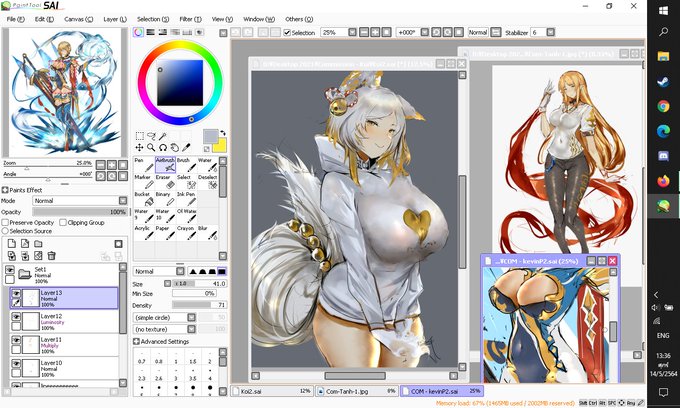Screen dimensions: 680x408
Task: Choose the magic wand tool
Action: pos(163,136)
